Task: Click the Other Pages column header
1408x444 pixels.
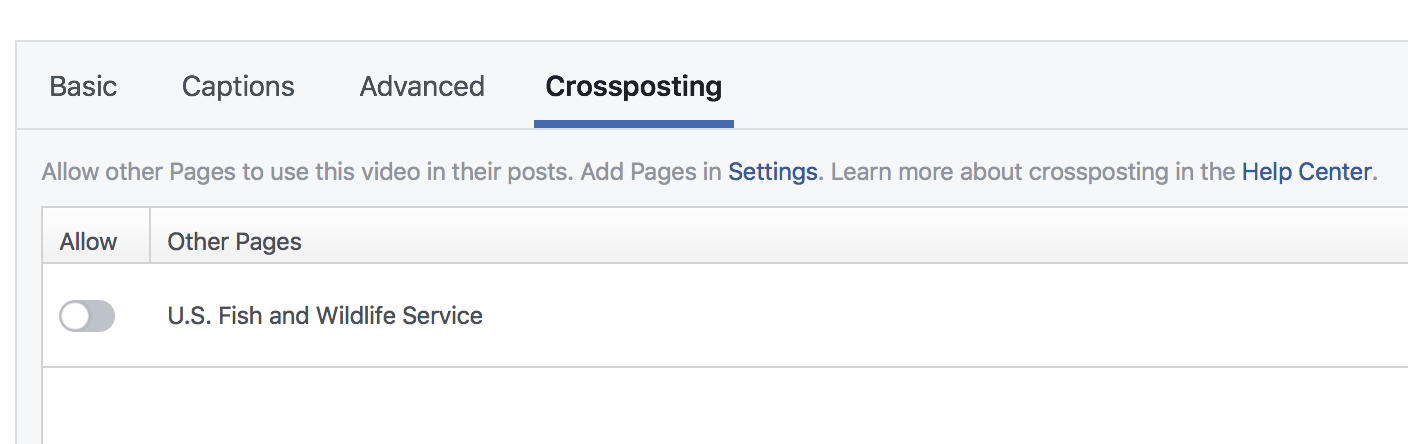Action: coord(234,241)
